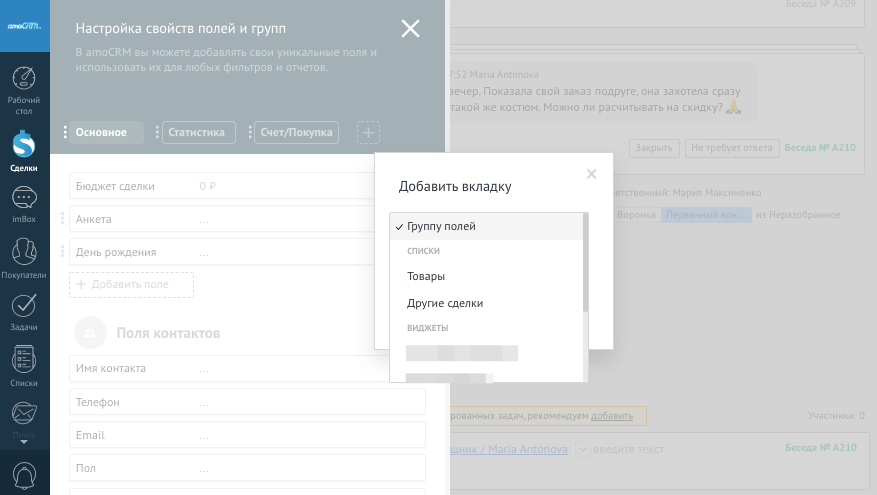Go to Сделки in the sidebar
The image size is (877, 495).
(x=24, y=146)
